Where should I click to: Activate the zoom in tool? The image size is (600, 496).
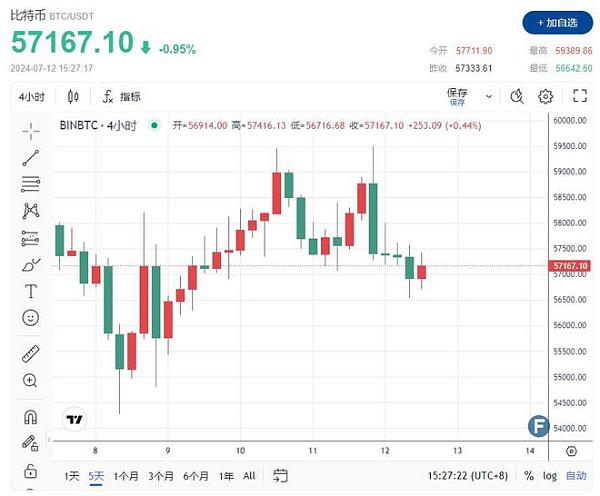coord(30,381)
